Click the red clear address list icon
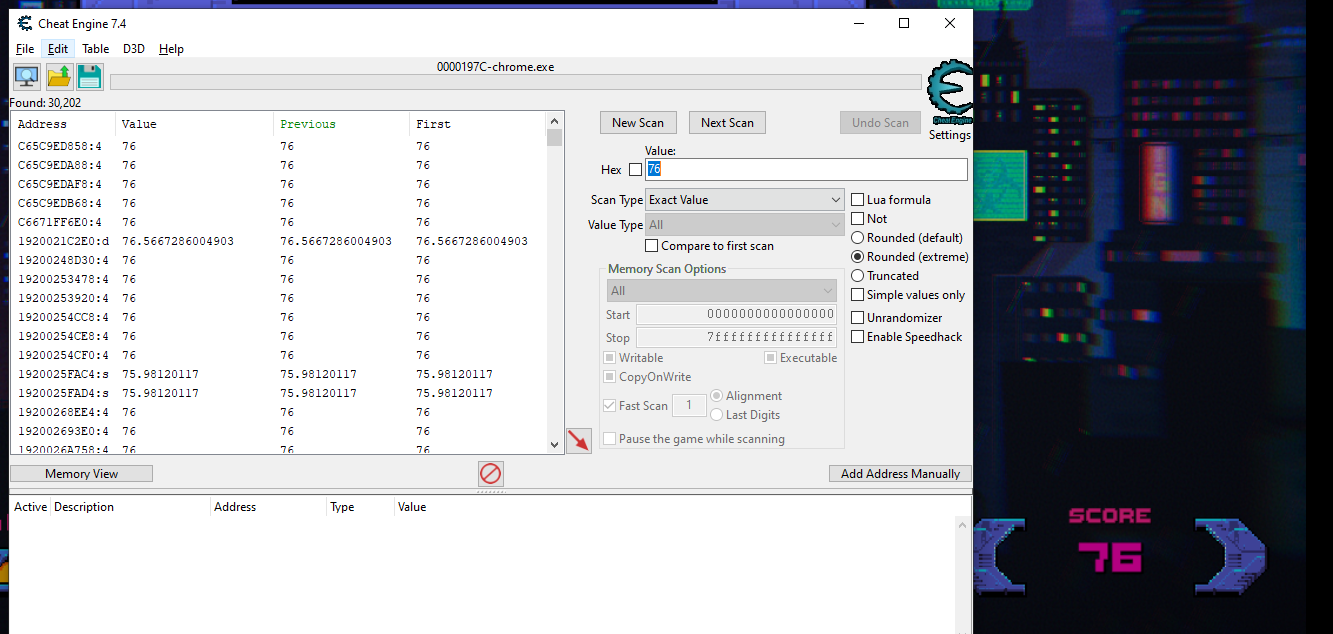Image resolution: width=1333 pixels, height=634 pixels. (490, 474)
